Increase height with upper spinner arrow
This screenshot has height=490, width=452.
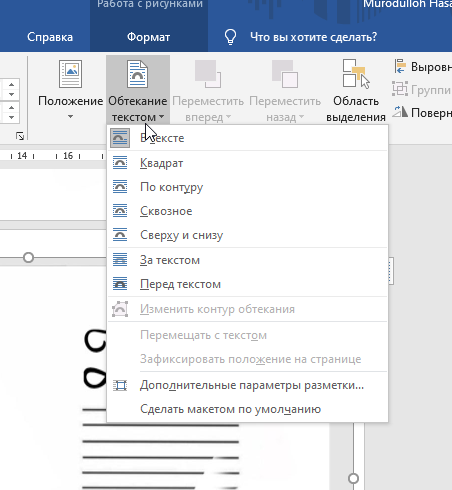coord(12,84)
